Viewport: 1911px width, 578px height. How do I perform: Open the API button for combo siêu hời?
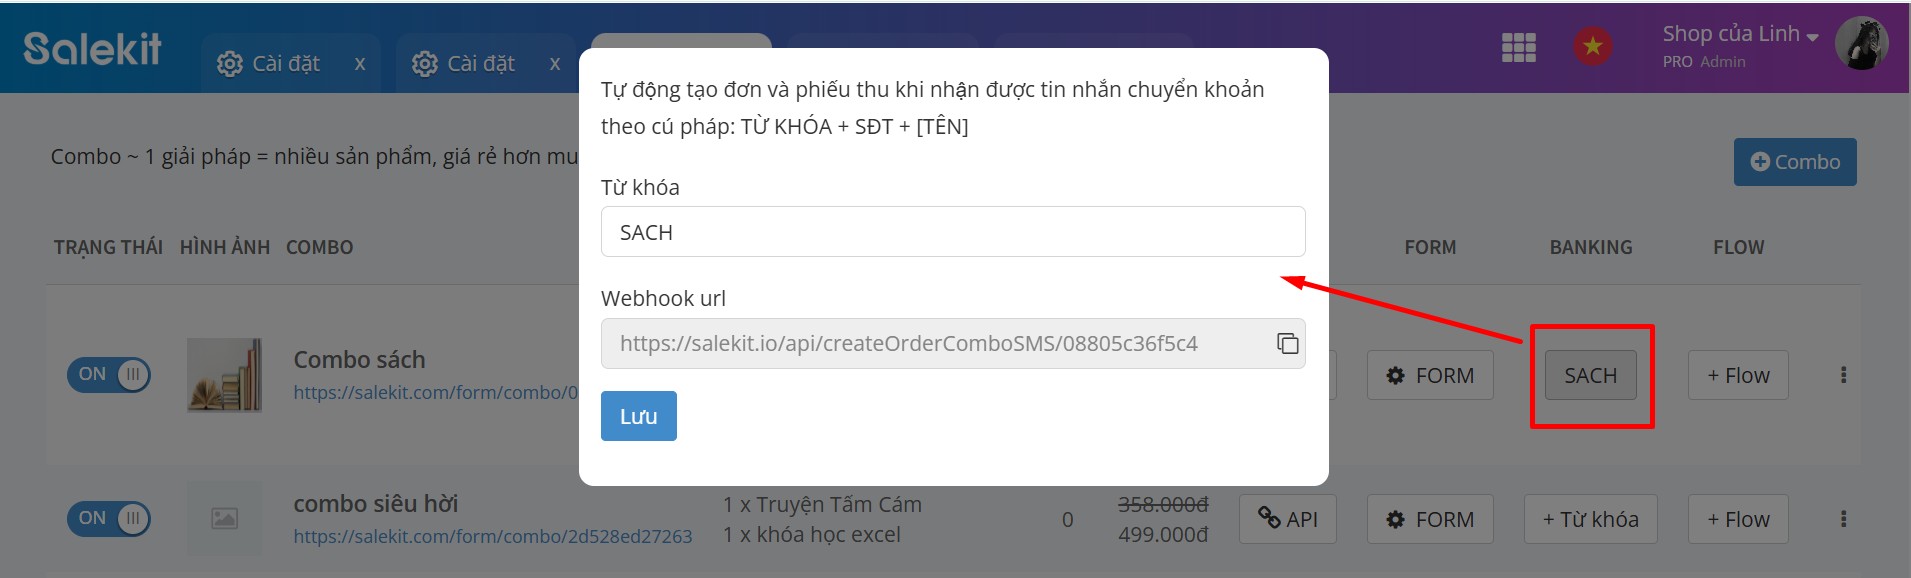[1287, 519]
